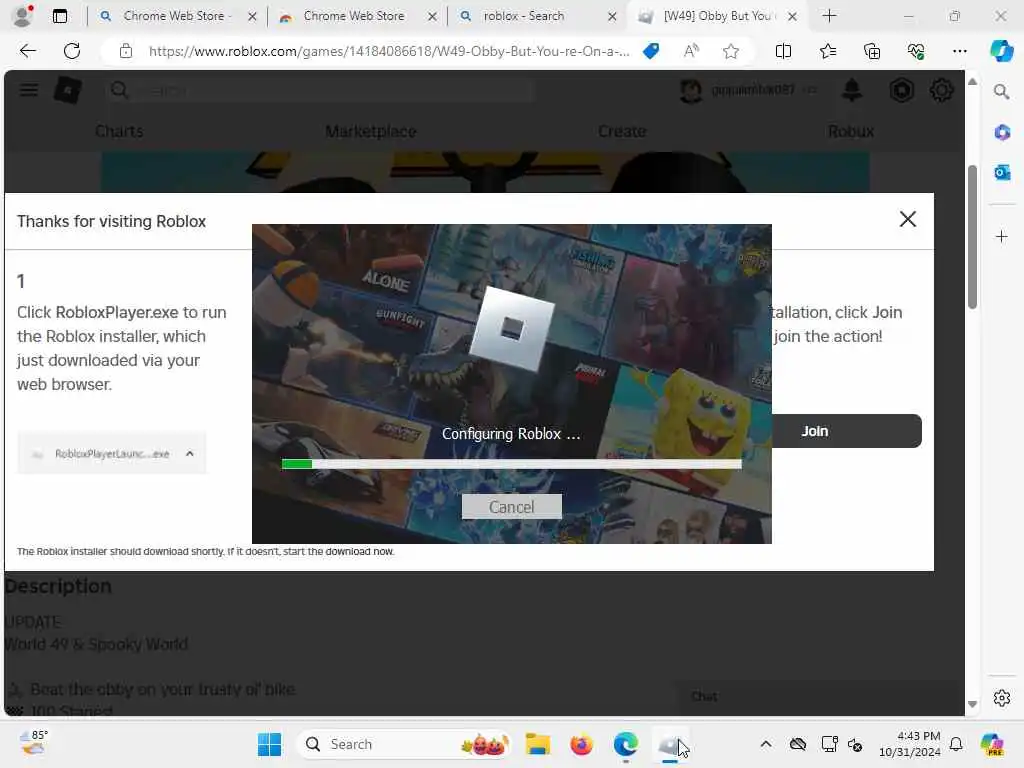Open the Charts nav item

[119, 131]
